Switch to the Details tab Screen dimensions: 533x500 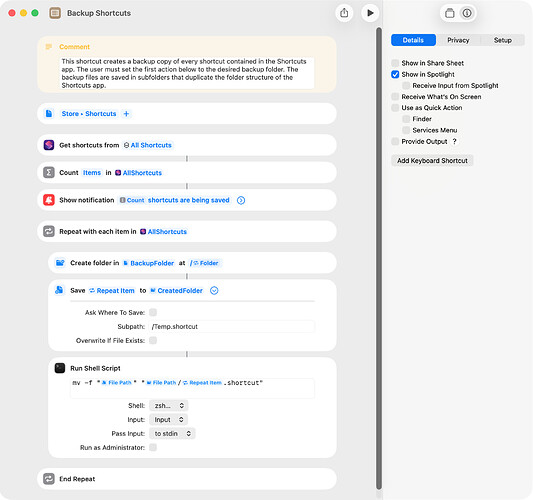point(413,40)
